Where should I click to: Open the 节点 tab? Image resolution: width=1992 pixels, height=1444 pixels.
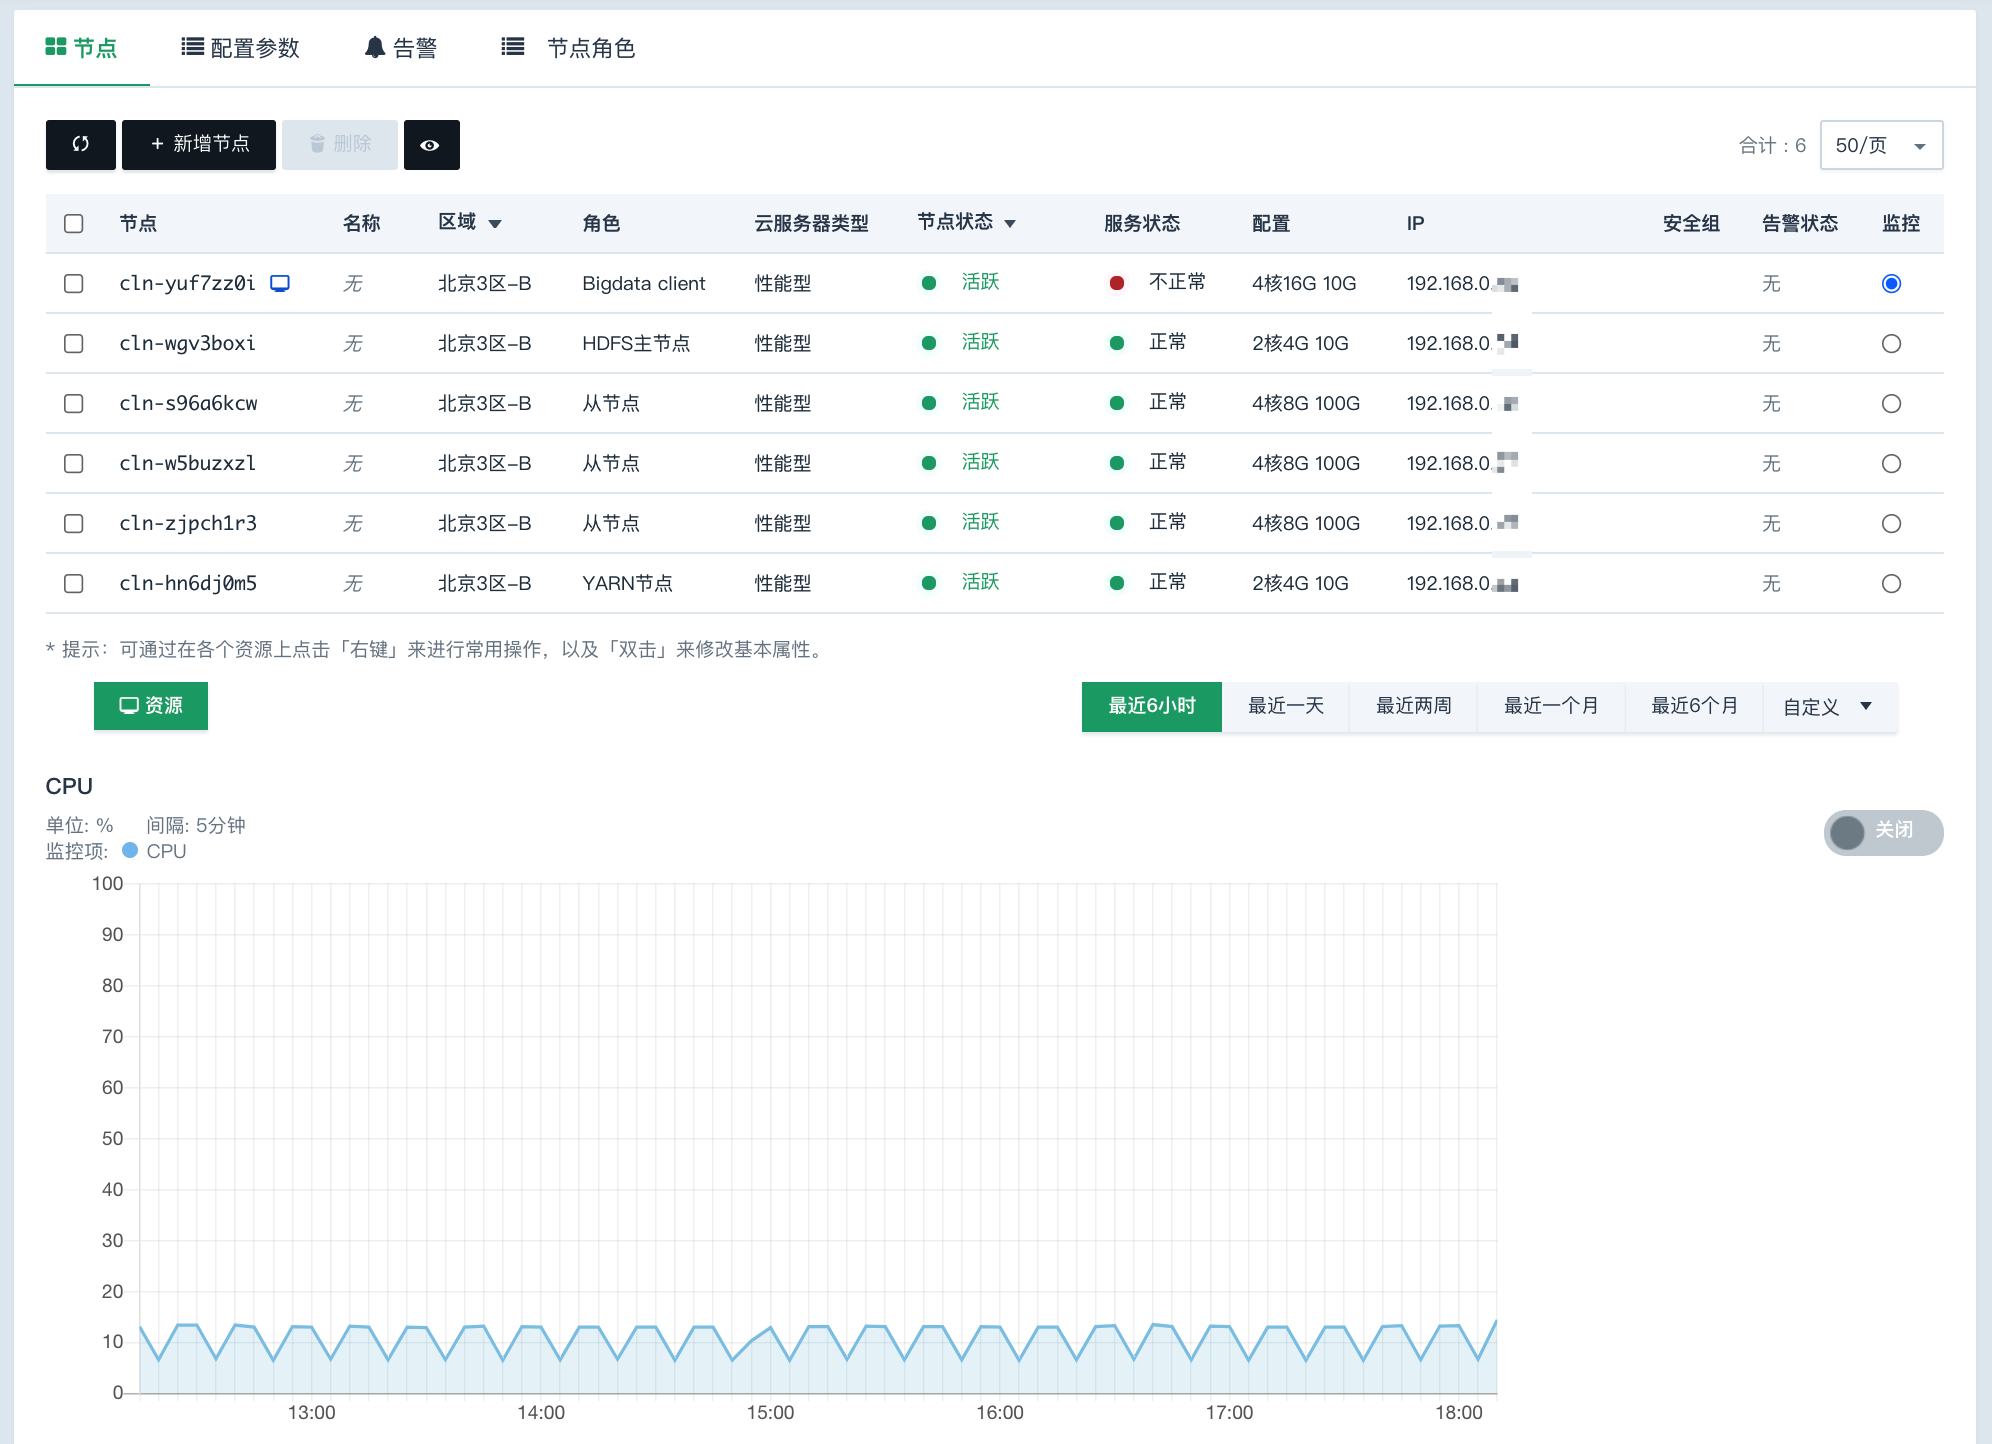82,48
